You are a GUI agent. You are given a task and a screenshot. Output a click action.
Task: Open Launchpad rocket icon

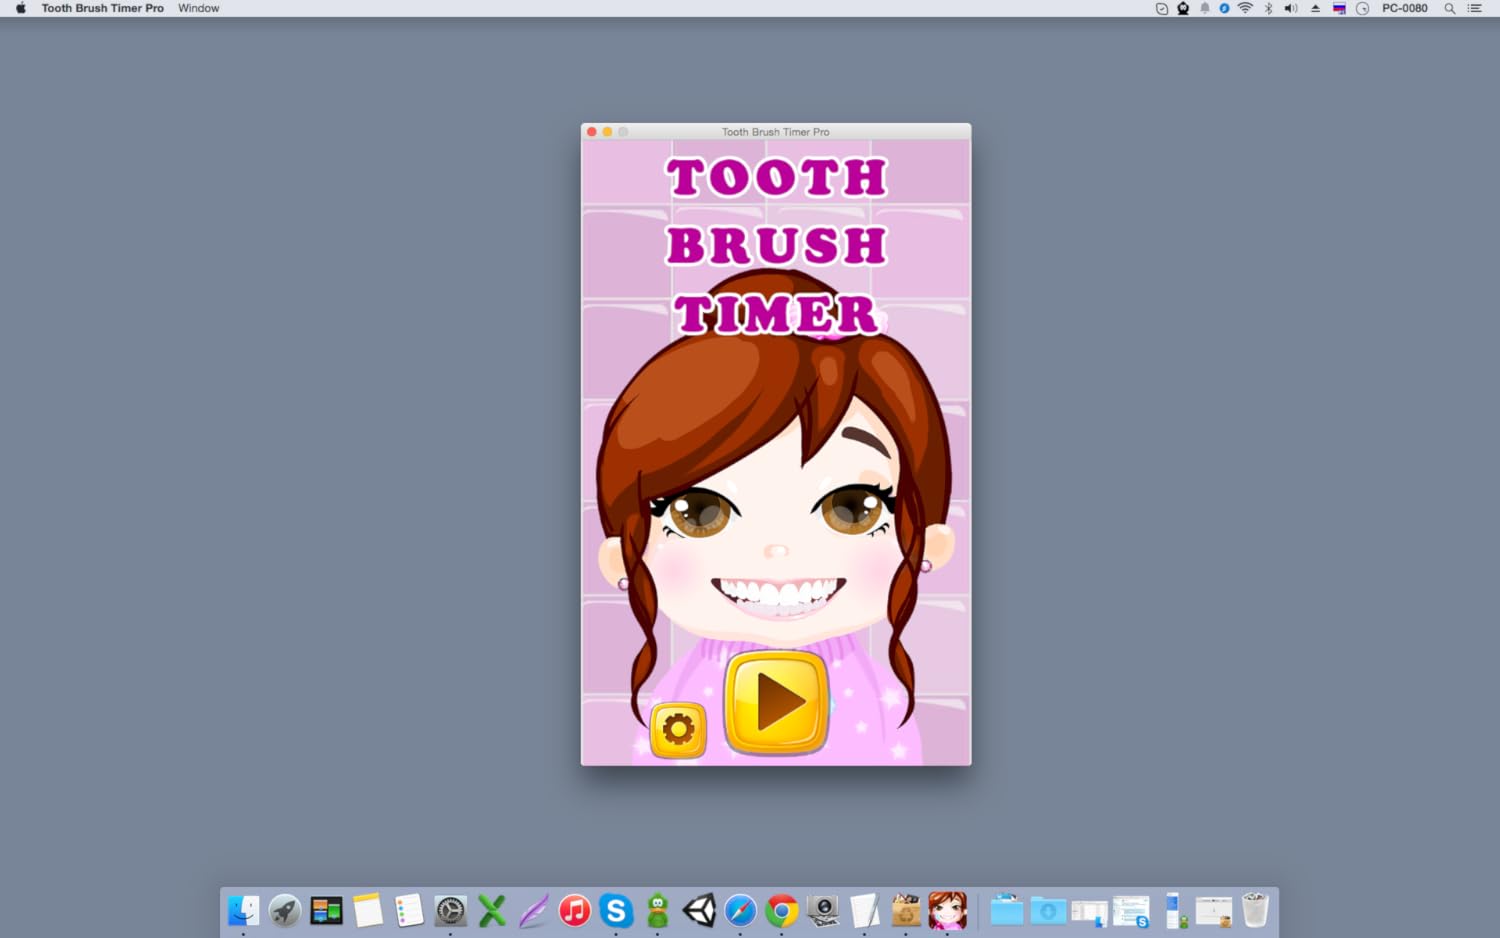pos(285,911)
